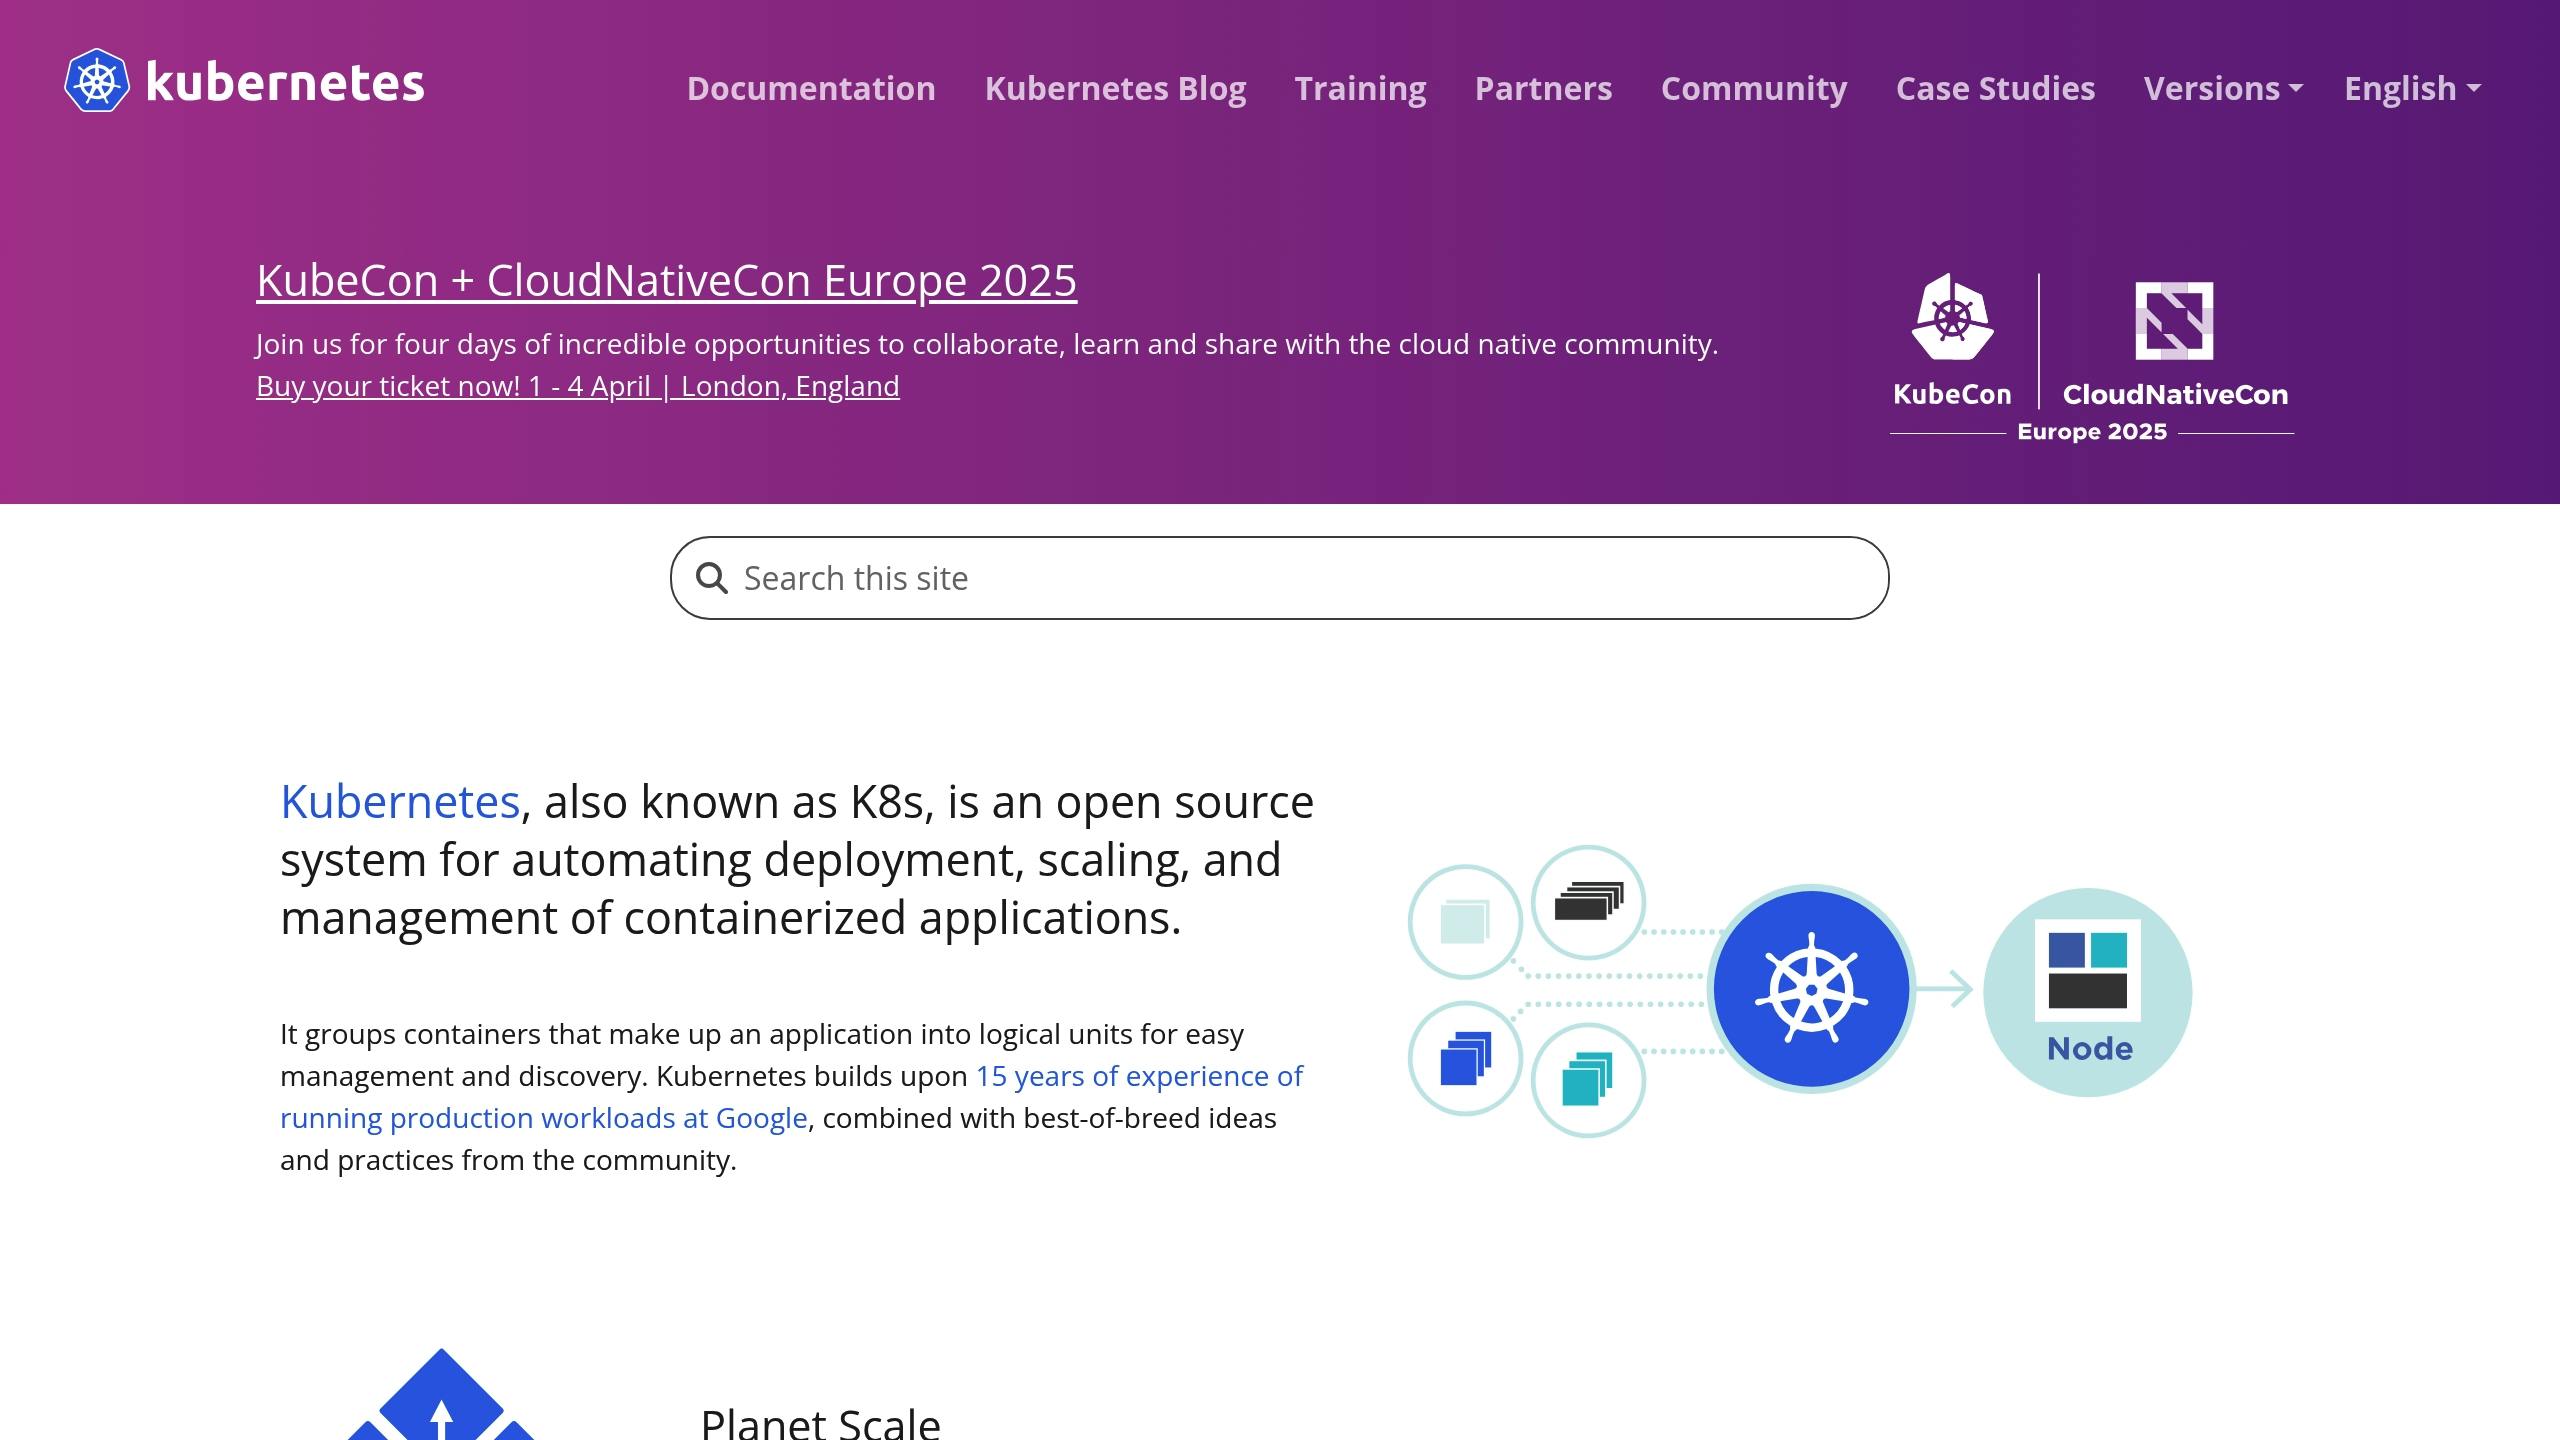2560x1440 pixels.
Task: Click Case Studies navigation link
Action: pyautogui.click(x=1996, y=88)
